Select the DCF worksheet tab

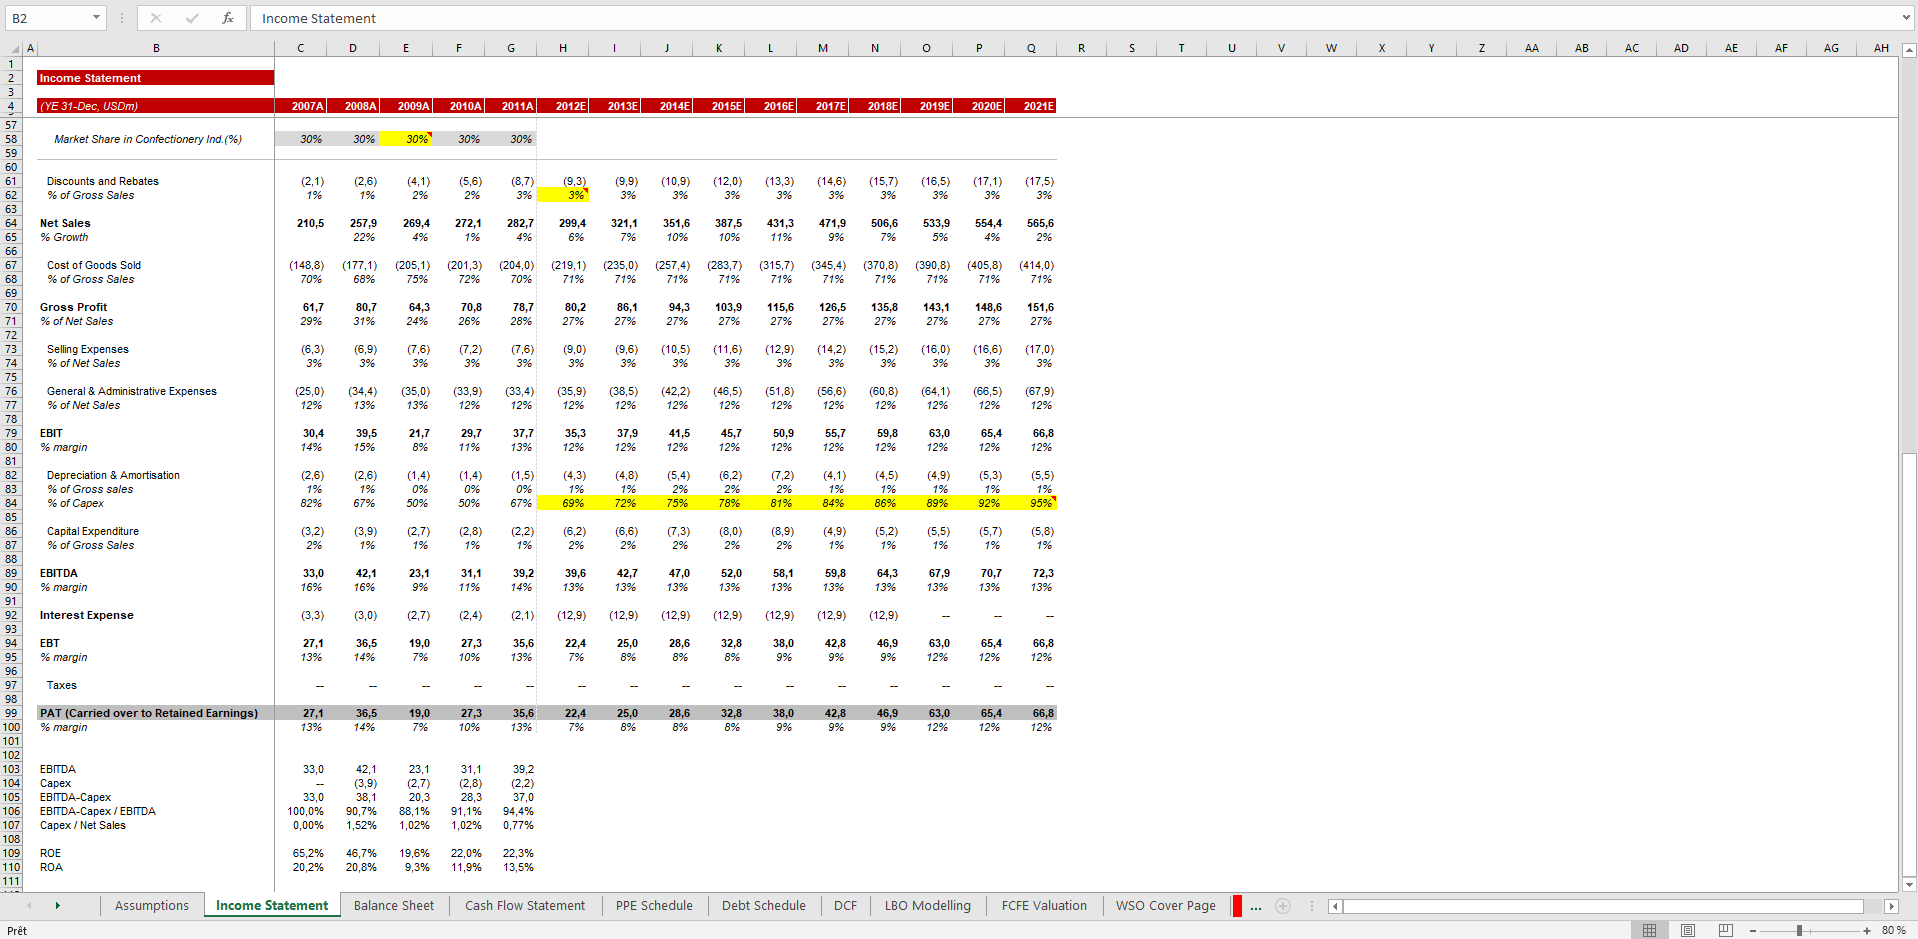[845, 906]
